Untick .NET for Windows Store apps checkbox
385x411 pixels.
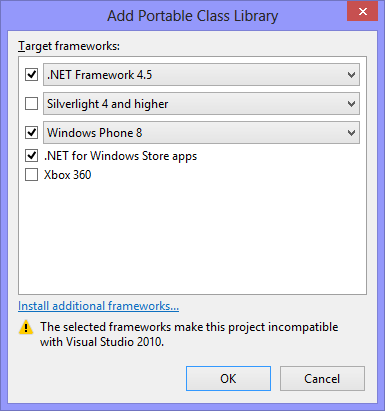coord(32,155)
